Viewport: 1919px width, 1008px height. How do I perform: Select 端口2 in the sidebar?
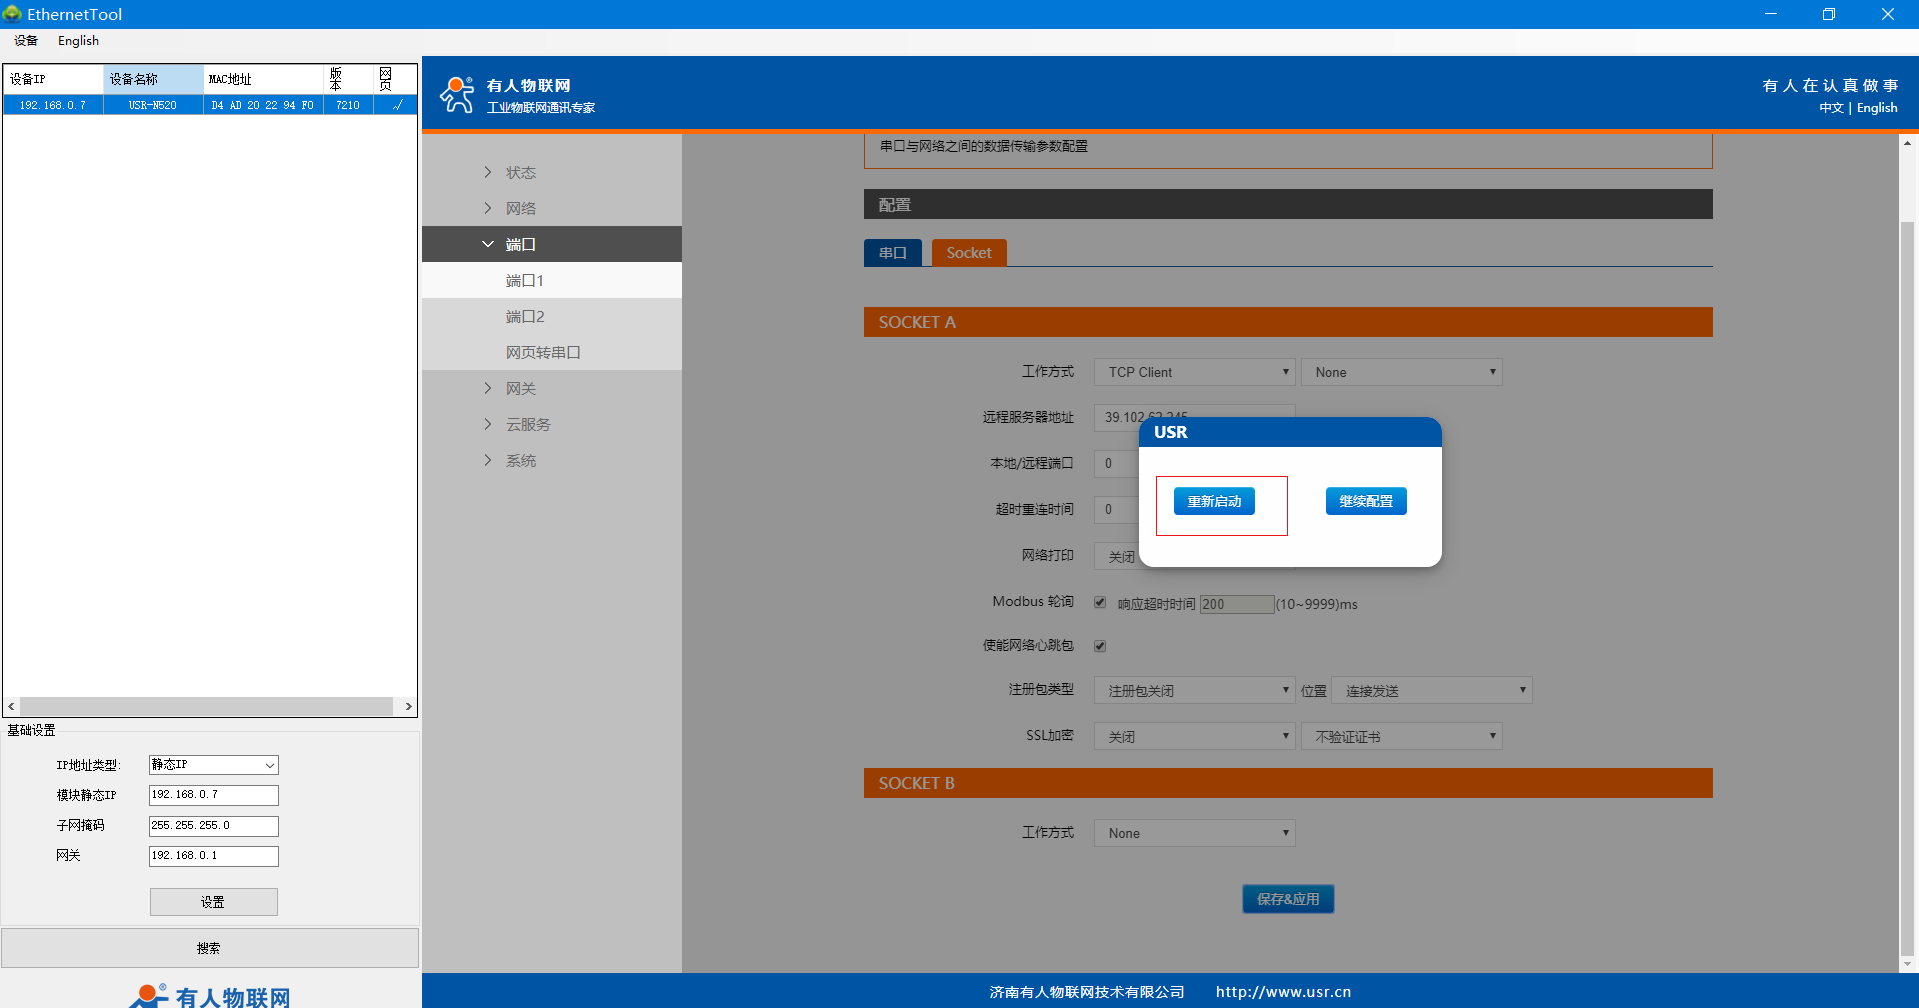(525, 317)
